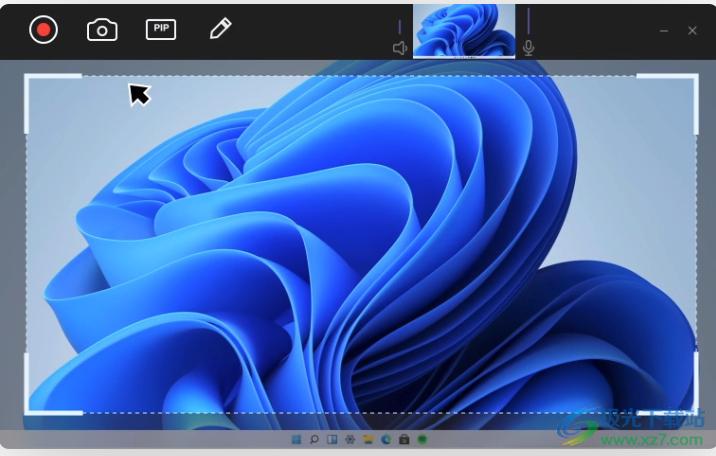Take a screenshot with the camera icon
The width and height of the screenshot is (716, 456).
[102, 30]
